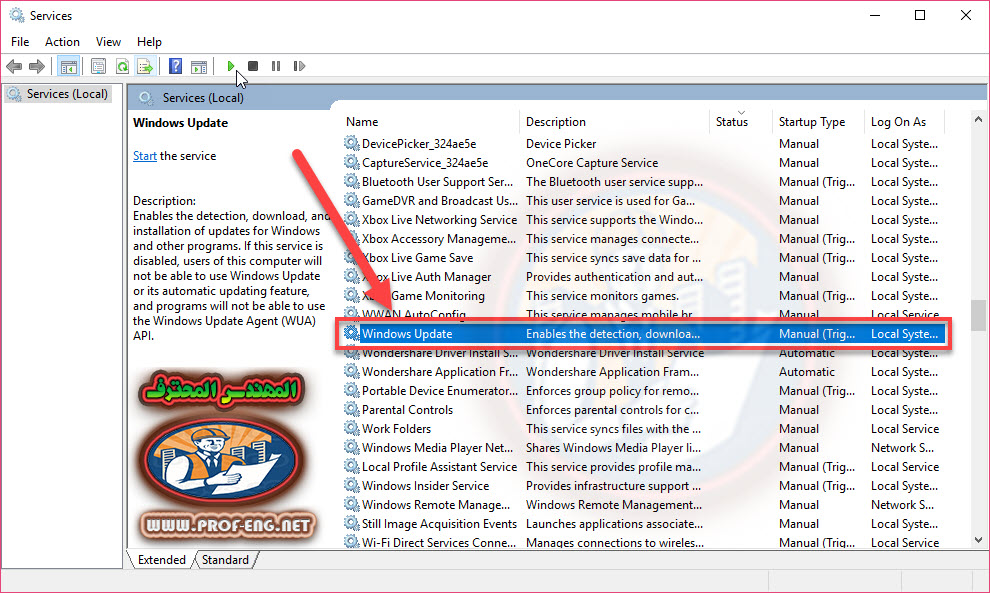This screenshot has width=990, height=593.
Task: Sort by the Status column header
Action: [741, 122]
